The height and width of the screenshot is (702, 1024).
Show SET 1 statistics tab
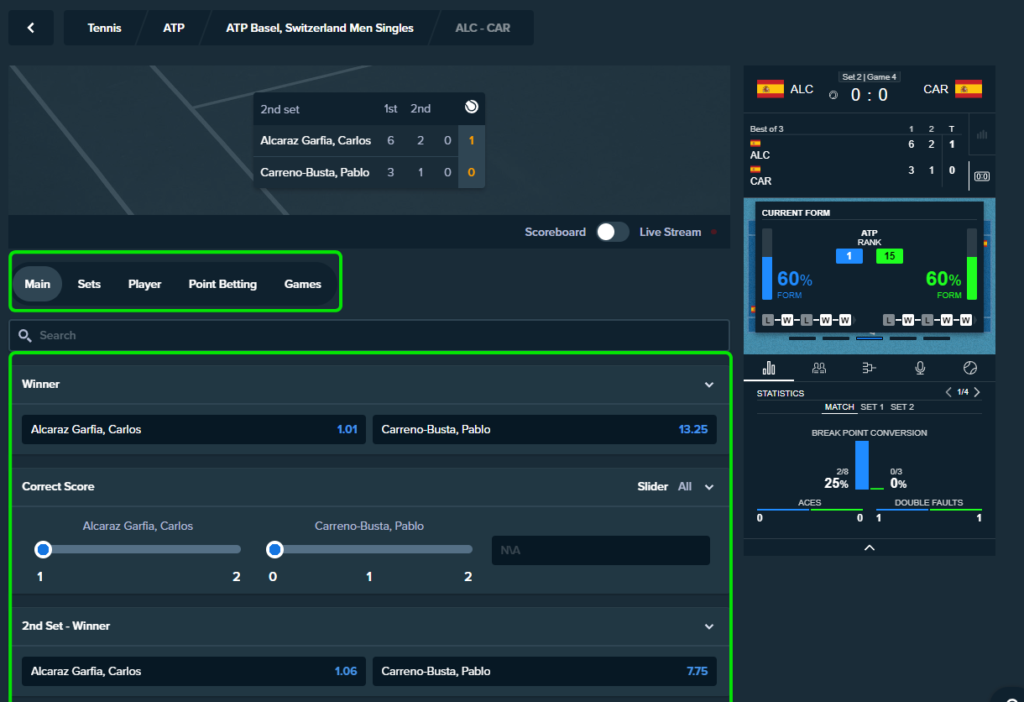click(872, 407)
